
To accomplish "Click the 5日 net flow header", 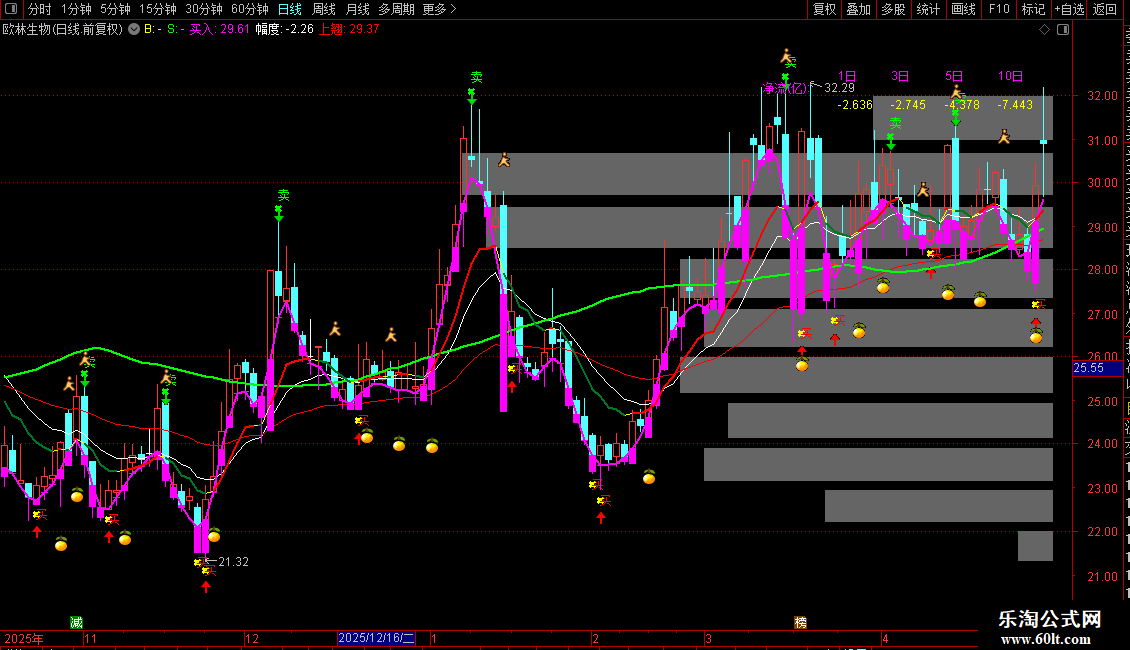I will coord(954,76).
